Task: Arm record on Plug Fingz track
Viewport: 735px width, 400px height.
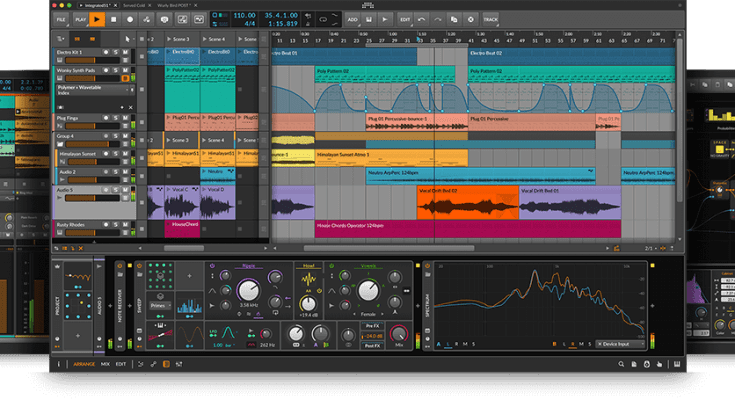Action: [105, 119]
